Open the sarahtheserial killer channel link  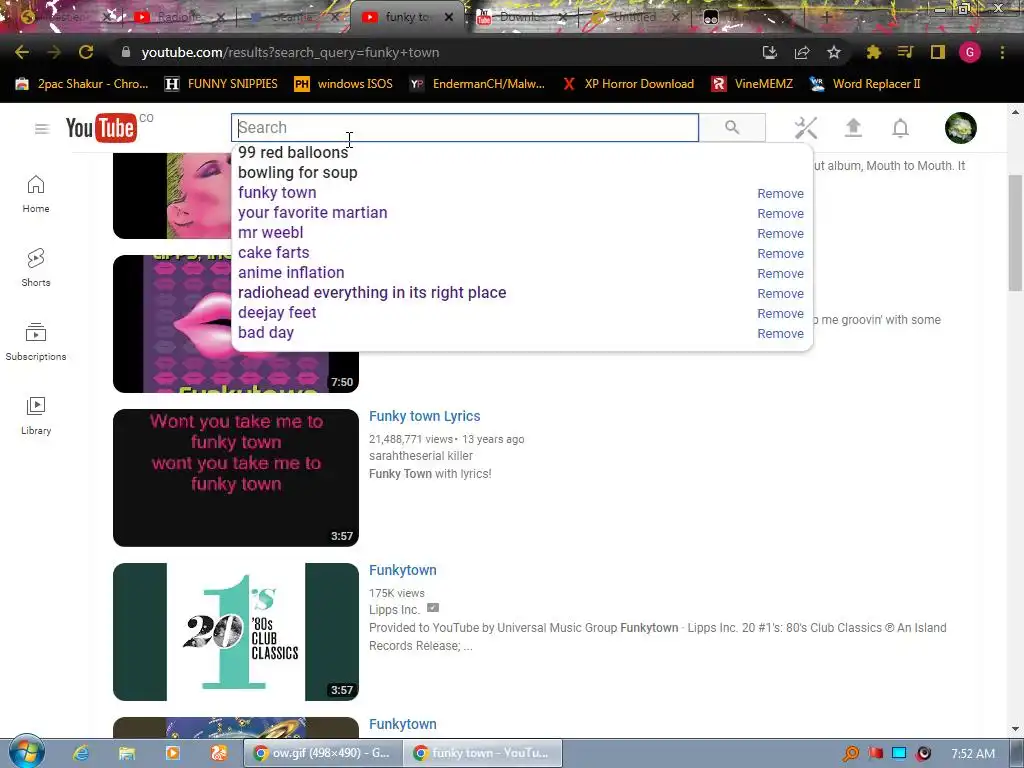click(421, 456)
